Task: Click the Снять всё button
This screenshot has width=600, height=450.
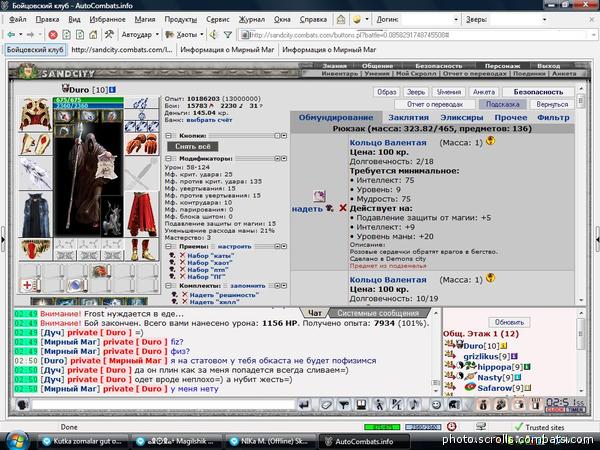Action: (193, 146)
